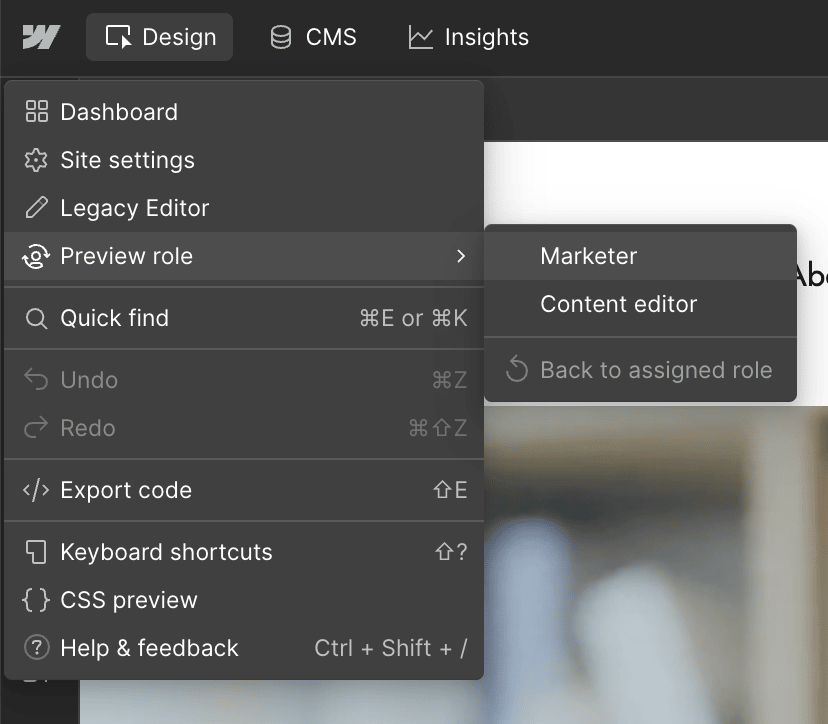Switch to the Design mode tab
The width and height of the screenshot is (828, 724).
[x=160, y=38]
